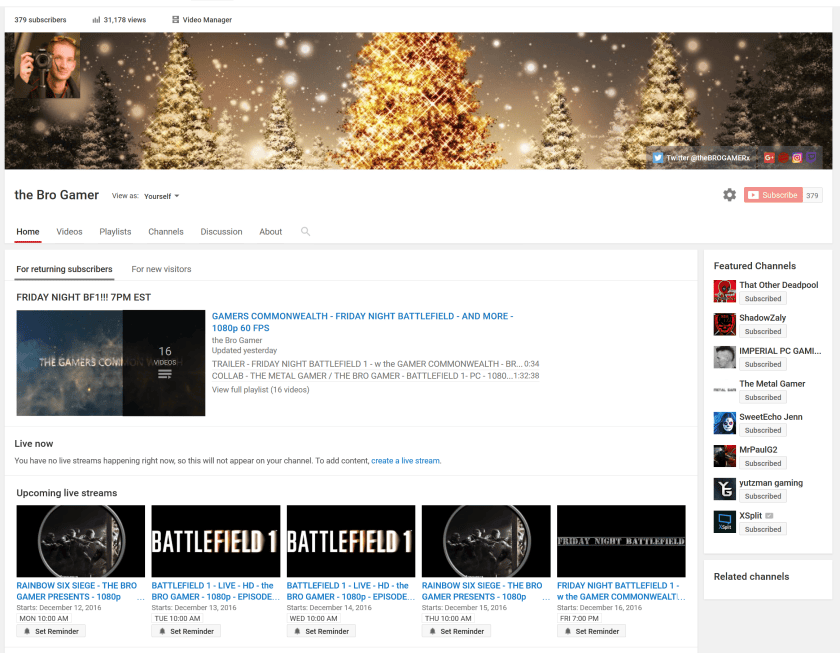Toggle Subscribed for XSplit

(763, 529)
